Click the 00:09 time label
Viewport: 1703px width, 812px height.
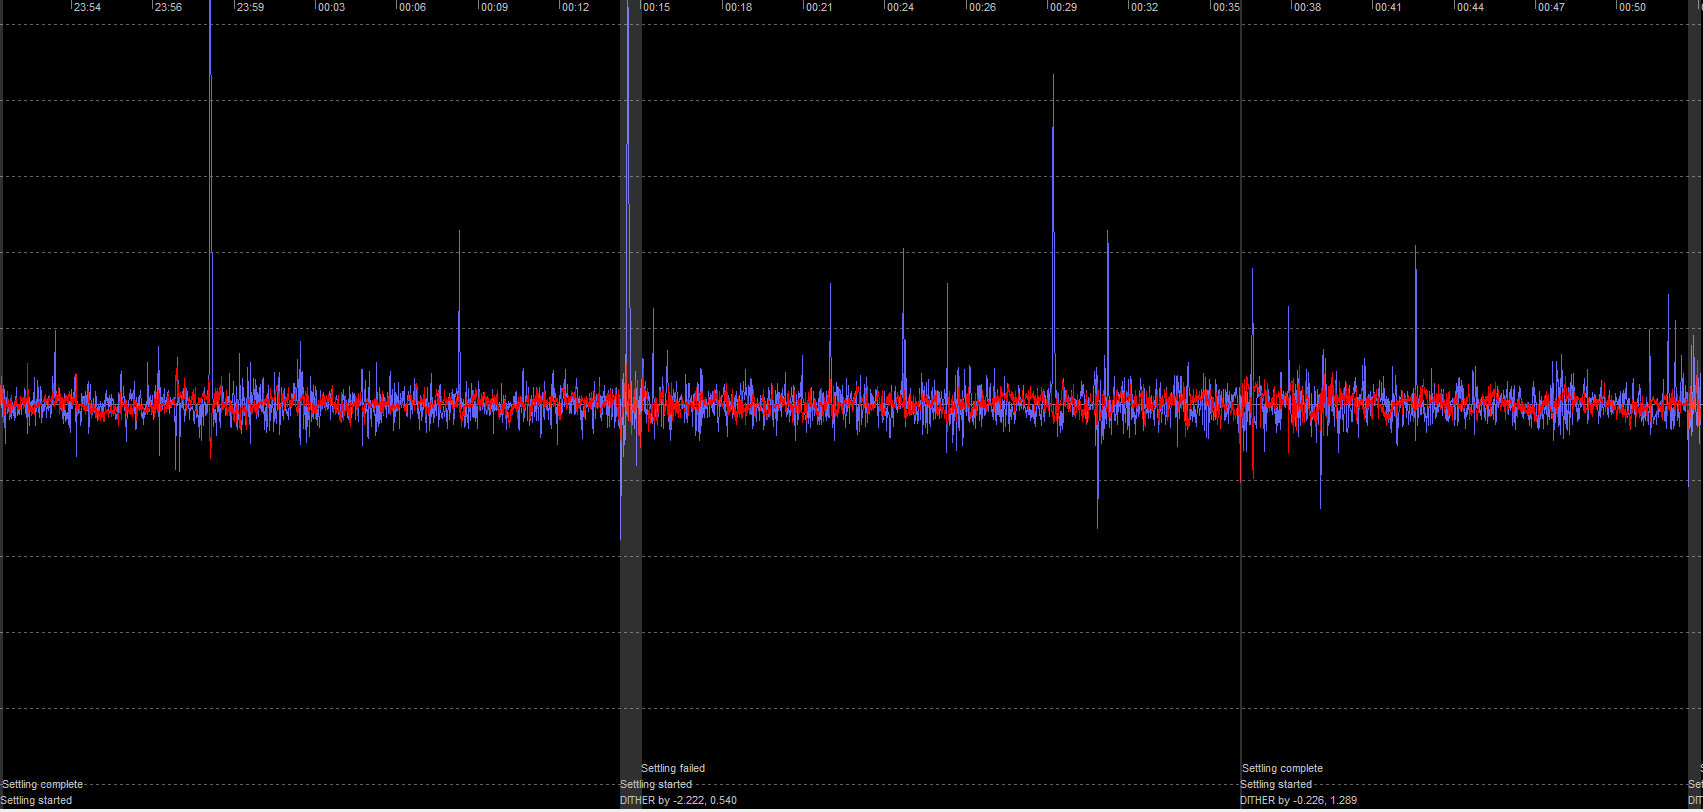click(x=495, y=7)
